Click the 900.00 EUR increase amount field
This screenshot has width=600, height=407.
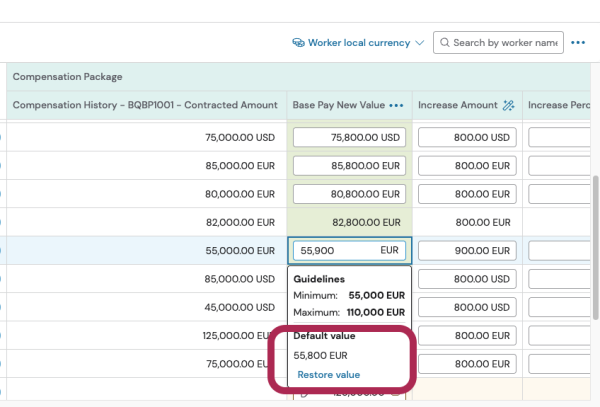467,251
